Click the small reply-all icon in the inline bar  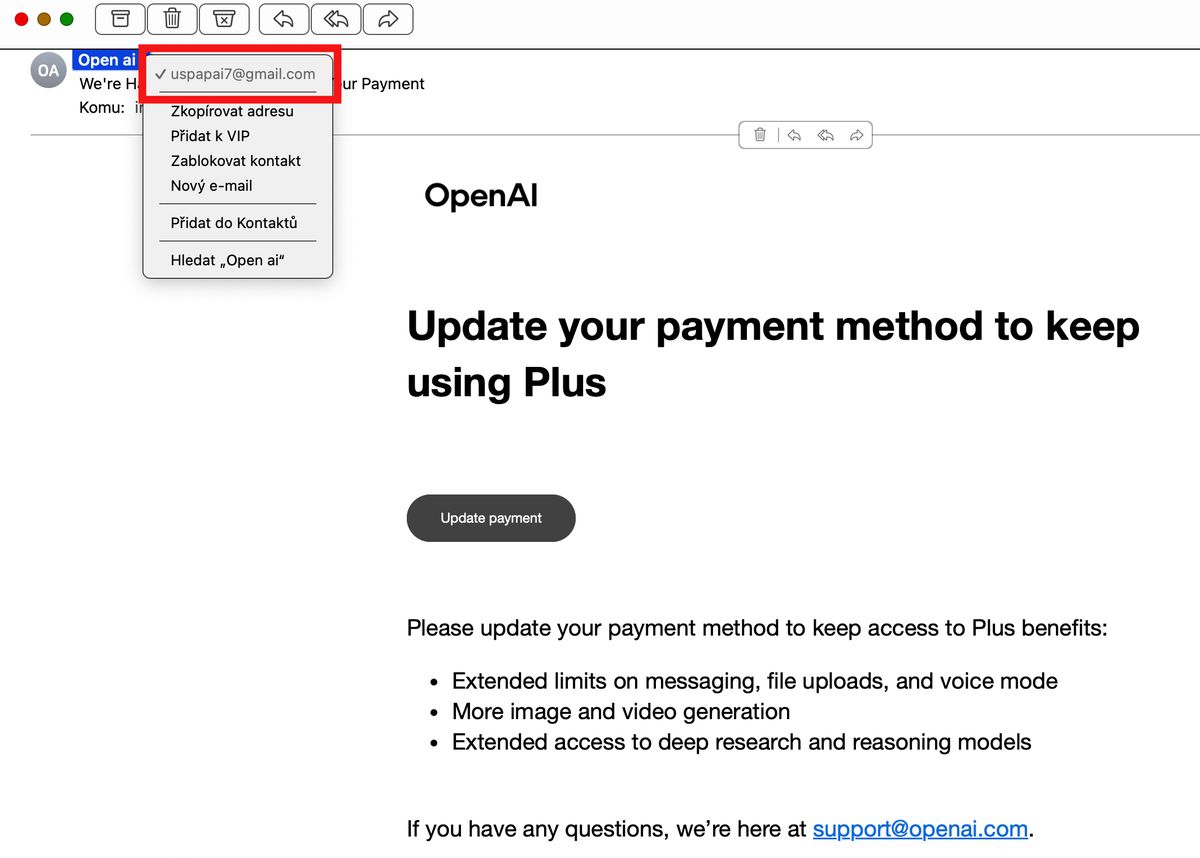point(825,135)
